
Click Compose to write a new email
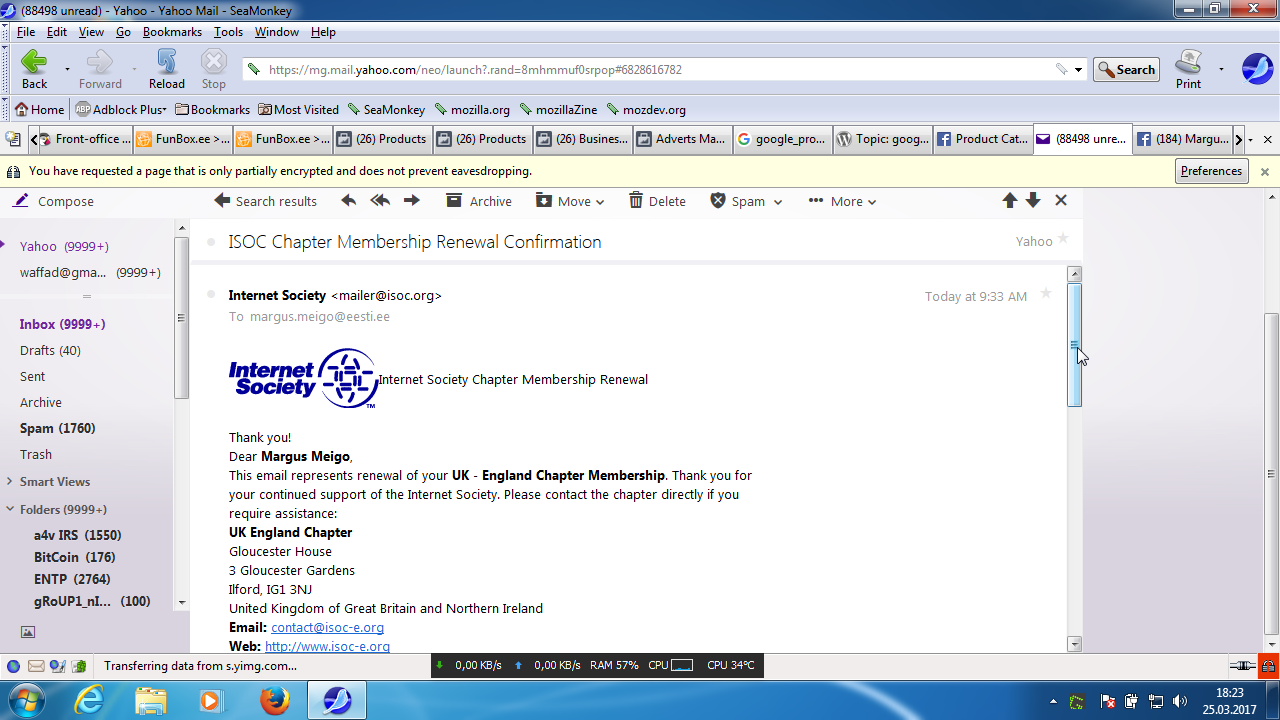point(54,201)
